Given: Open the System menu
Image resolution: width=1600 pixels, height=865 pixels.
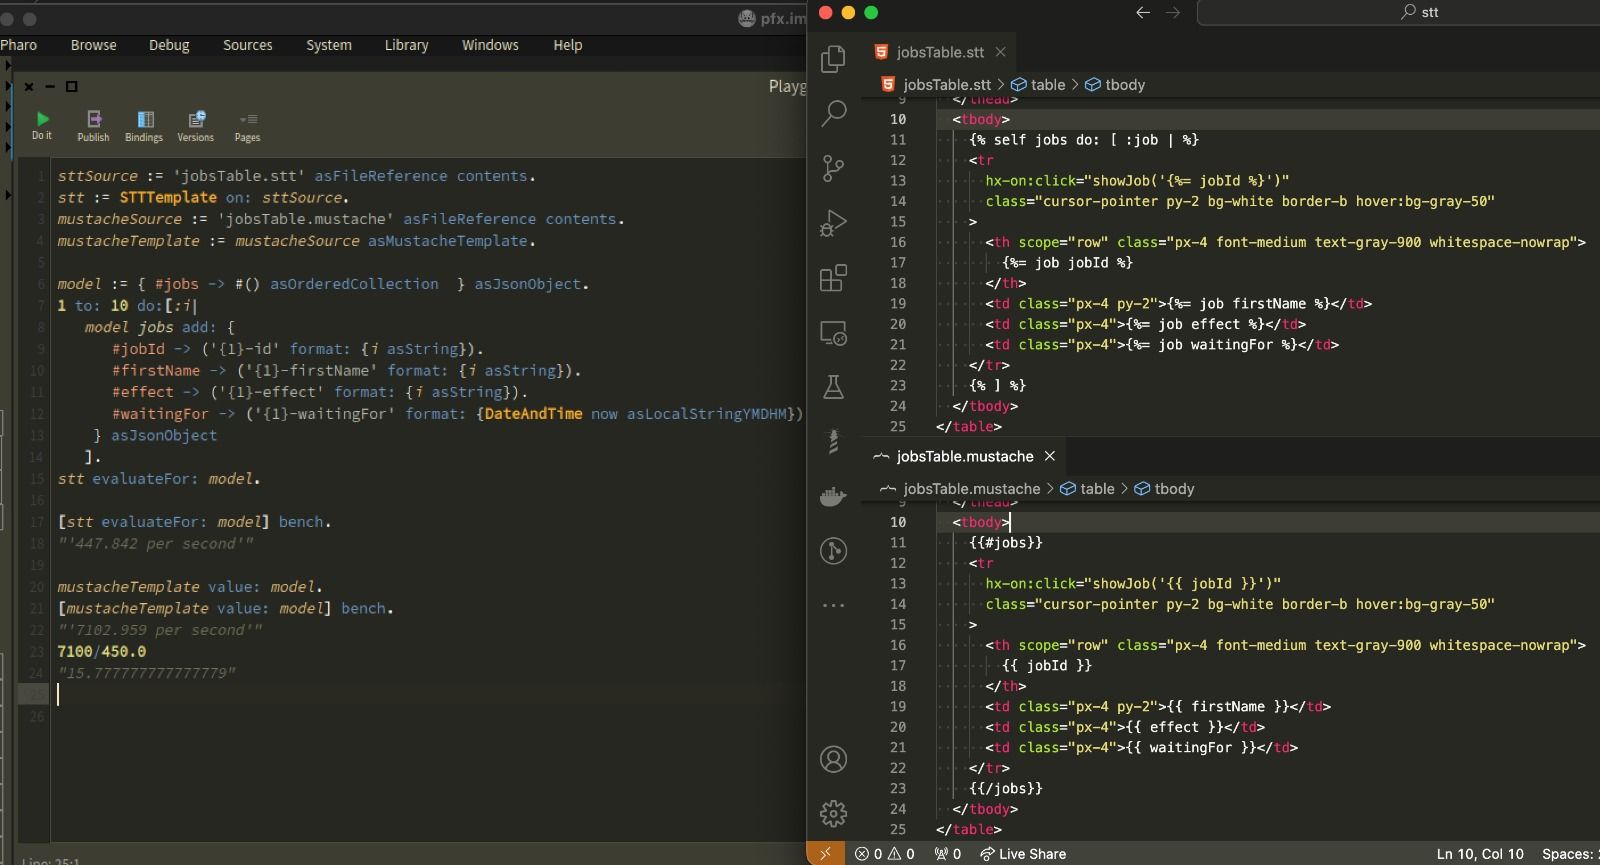Looking at the screenshot, I should click(329, 45).
